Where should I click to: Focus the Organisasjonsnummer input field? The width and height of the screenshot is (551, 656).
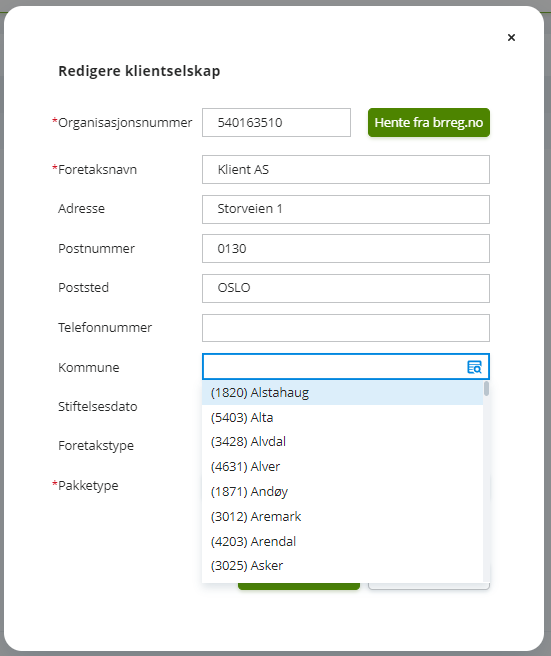(x=276, y=123)
